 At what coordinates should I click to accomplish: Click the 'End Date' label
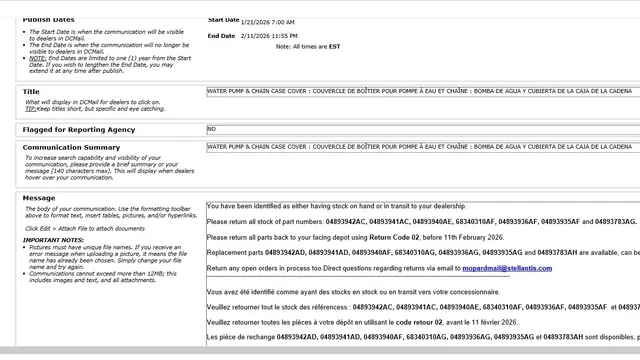(x=221, y=36)
